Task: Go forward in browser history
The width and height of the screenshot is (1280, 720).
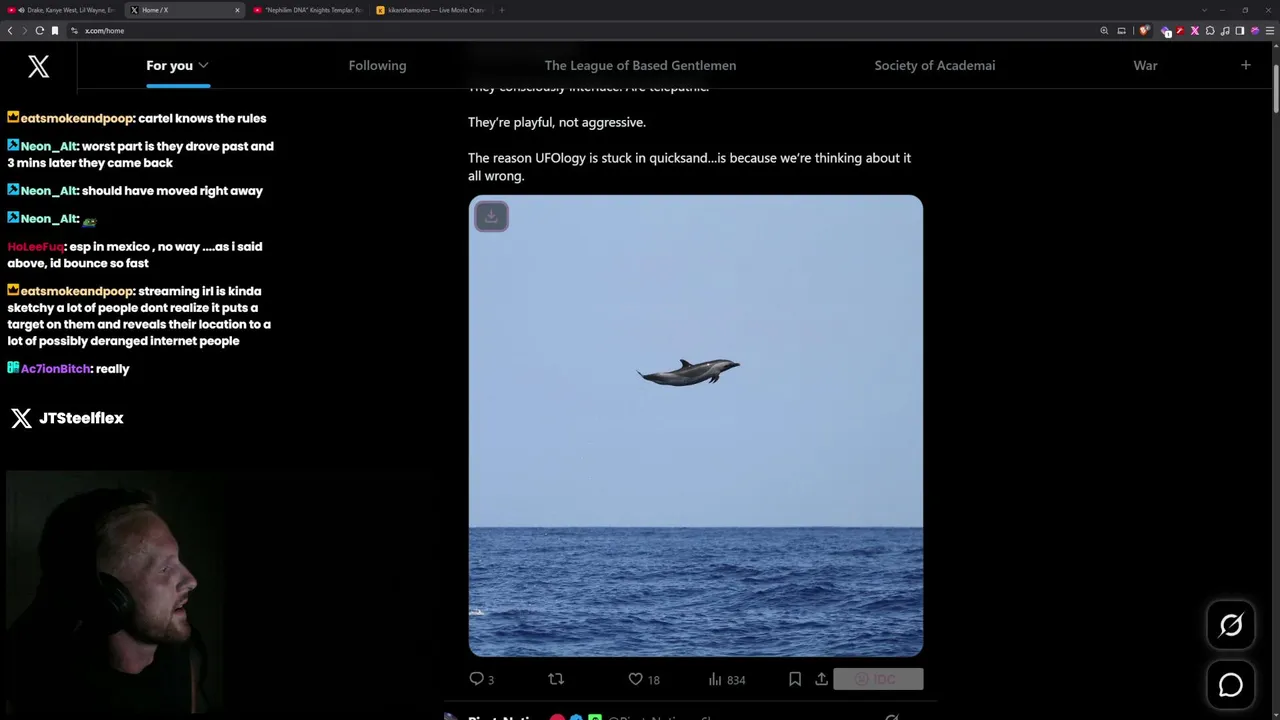Action: [x=25, y=31]
